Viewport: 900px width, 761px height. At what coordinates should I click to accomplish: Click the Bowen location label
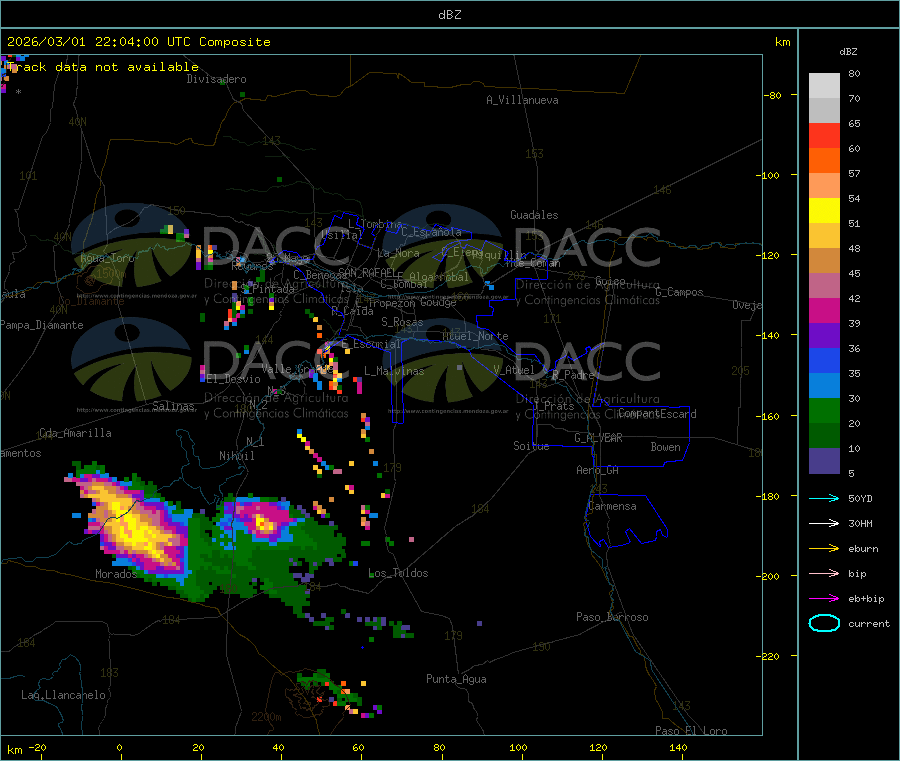[665, 446]
